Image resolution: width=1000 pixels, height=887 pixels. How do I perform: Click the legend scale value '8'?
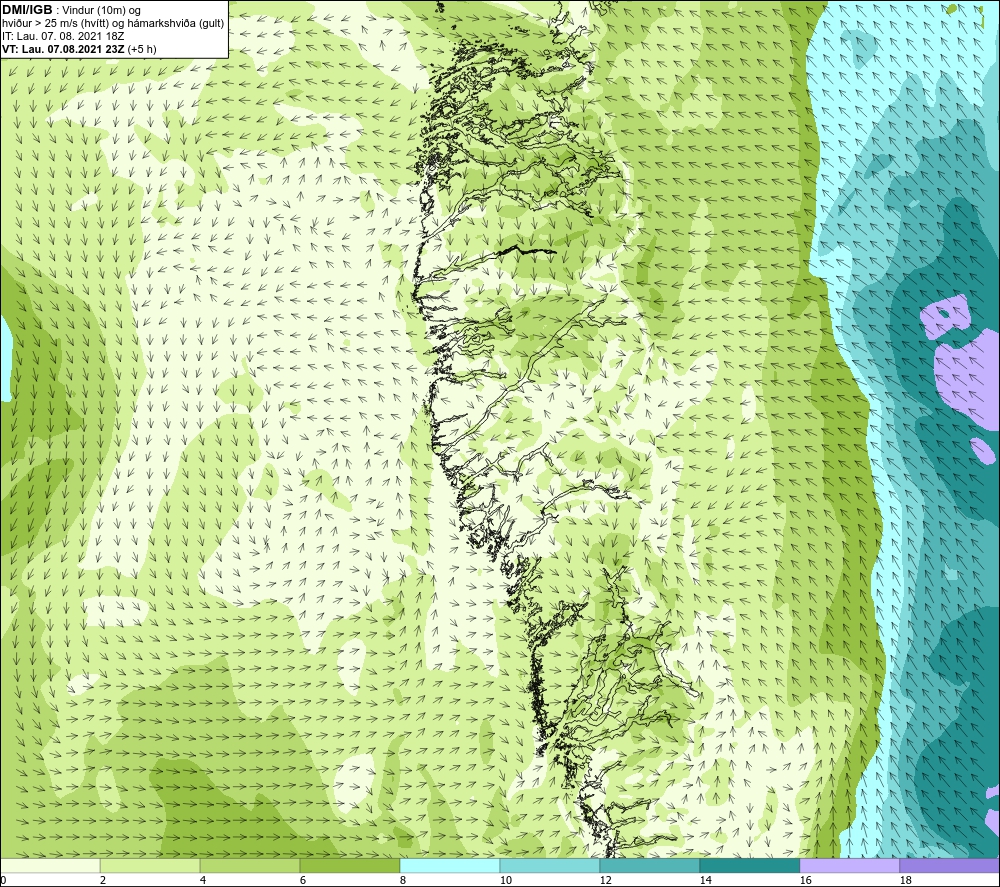pyautogui.click(x=403, y=880)
